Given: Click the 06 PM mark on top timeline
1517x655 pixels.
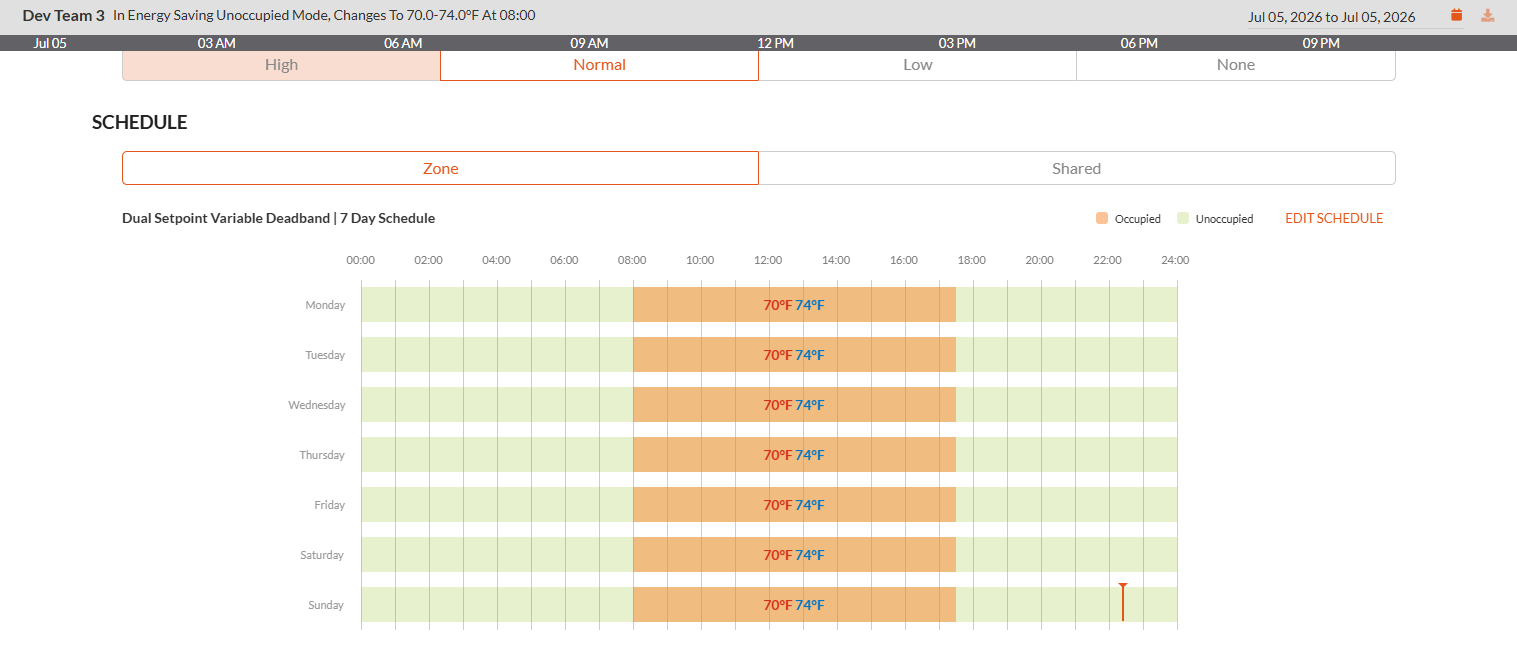Looking at the screenshot, I should tap(1139, 43).
